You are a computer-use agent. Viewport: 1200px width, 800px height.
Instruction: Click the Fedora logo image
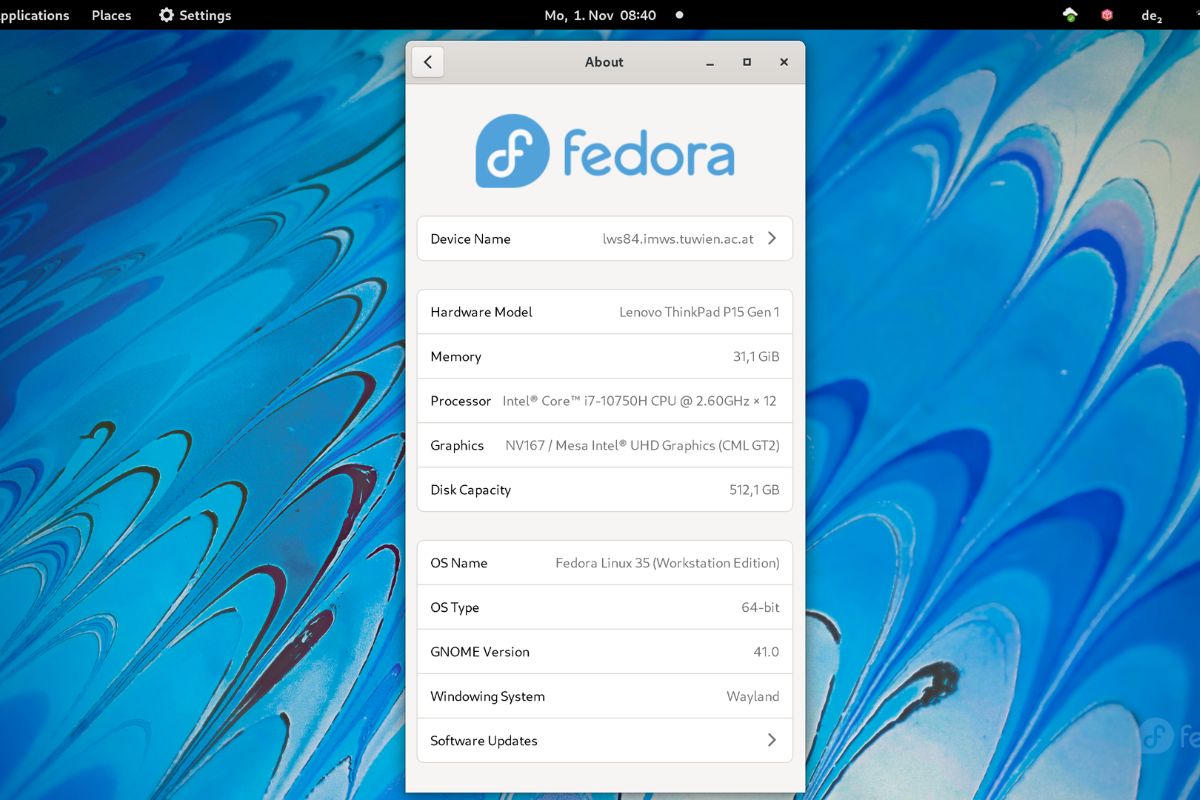[x=605, y=151]
